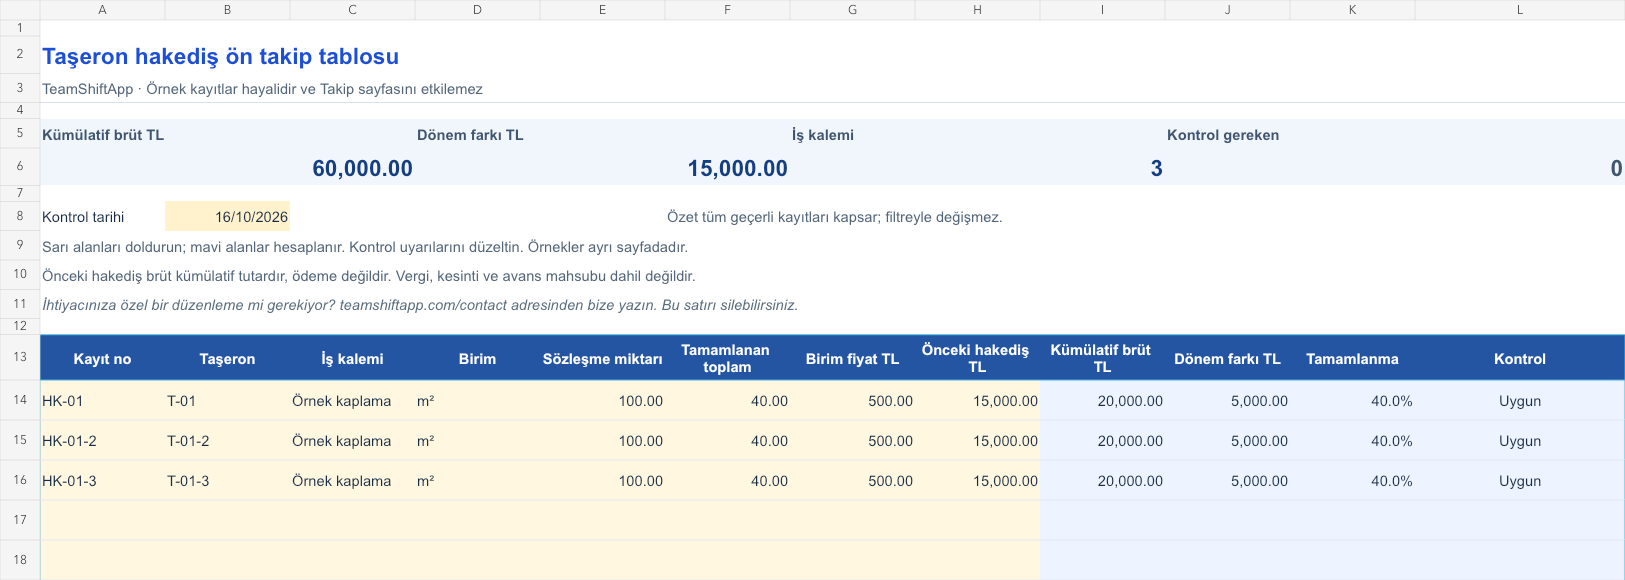This screenshot has width=1625, height=580.
Task: Click the 'Kontrol gereken' summary label
Action: [x=1223, y=135]
